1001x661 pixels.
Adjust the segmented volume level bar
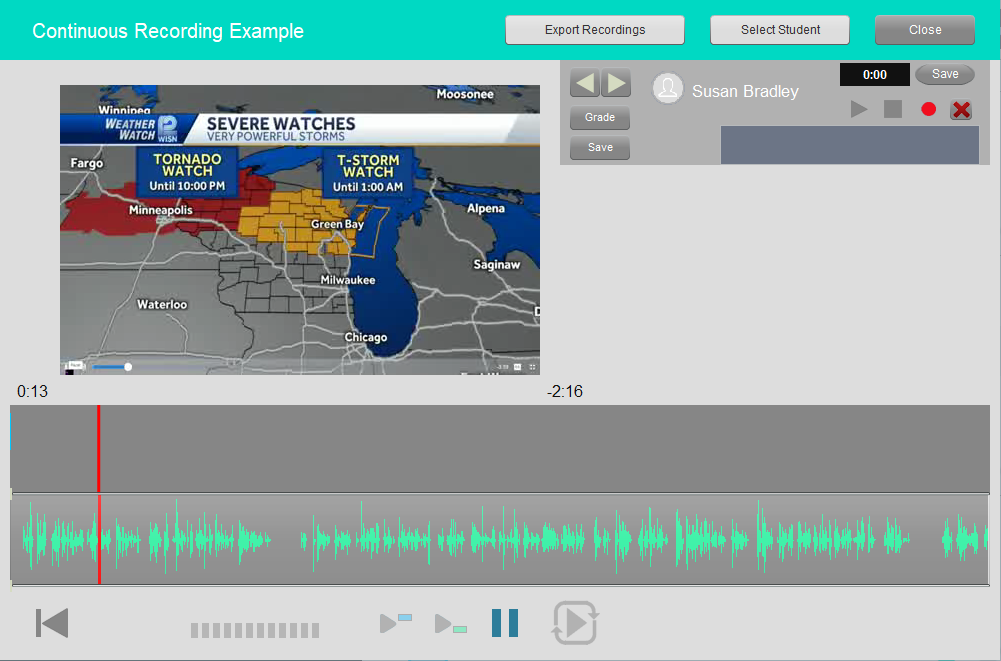(255, 630)
